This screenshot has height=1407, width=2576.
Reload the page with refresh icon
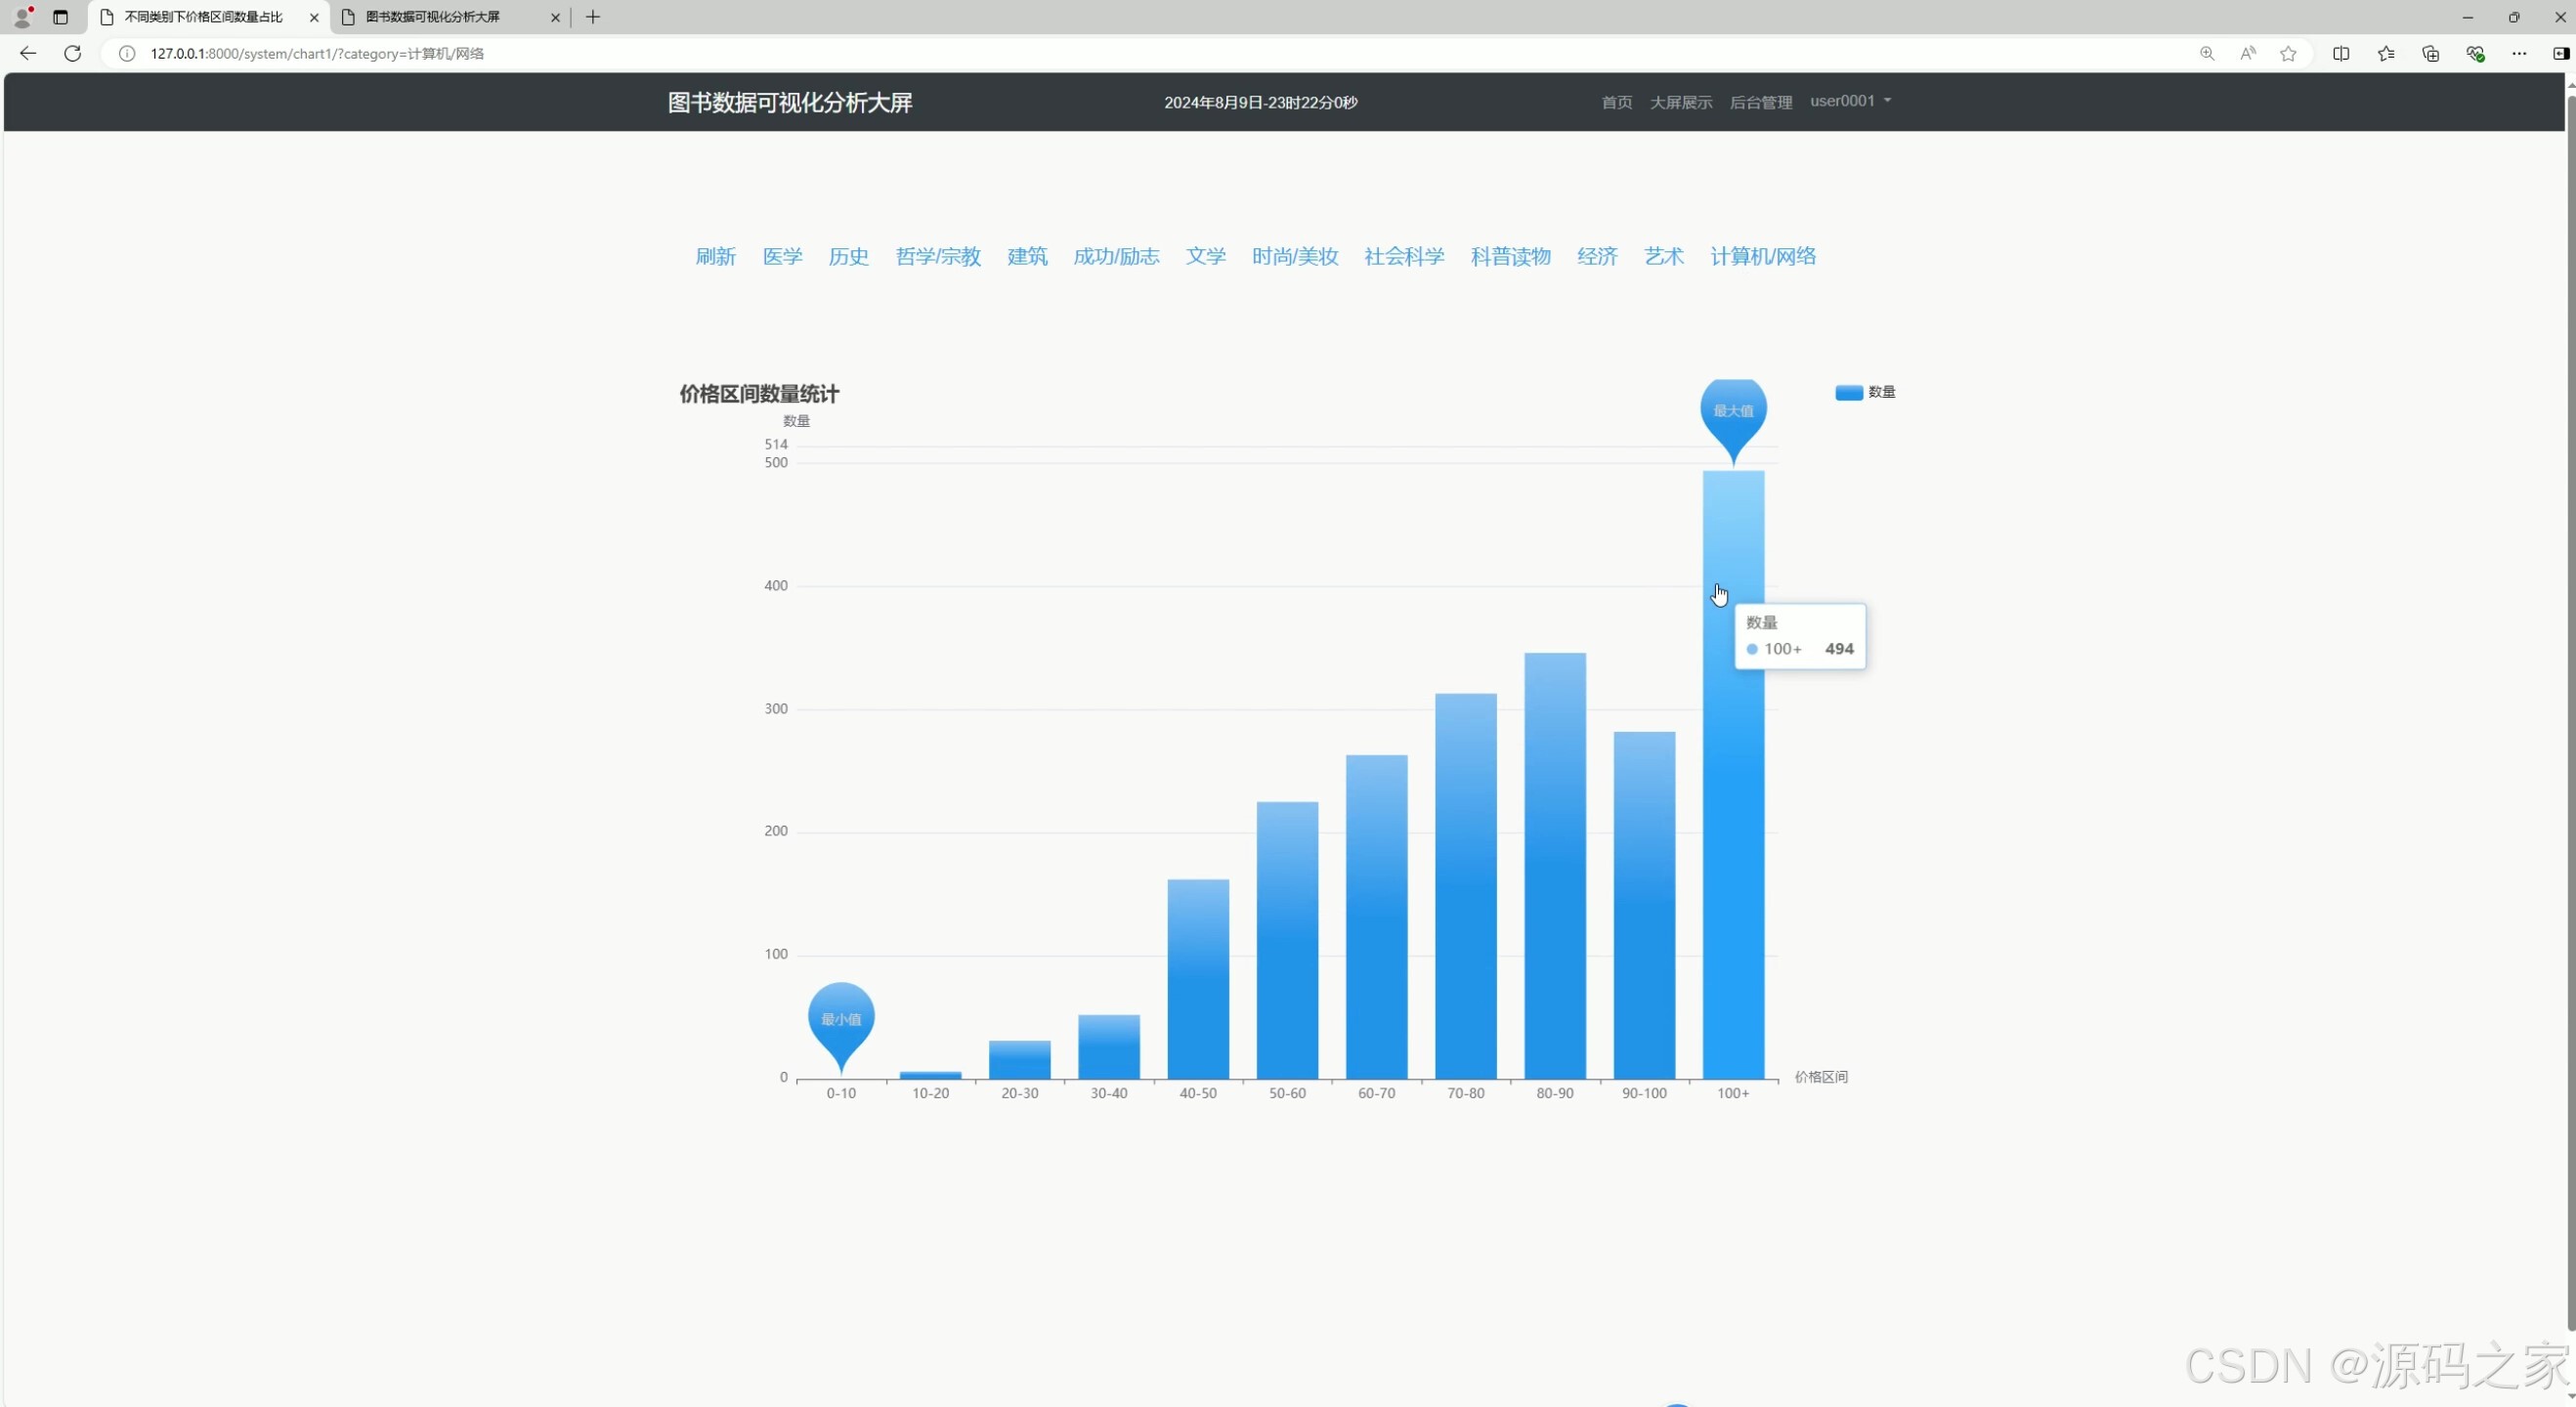pos(72,53)
